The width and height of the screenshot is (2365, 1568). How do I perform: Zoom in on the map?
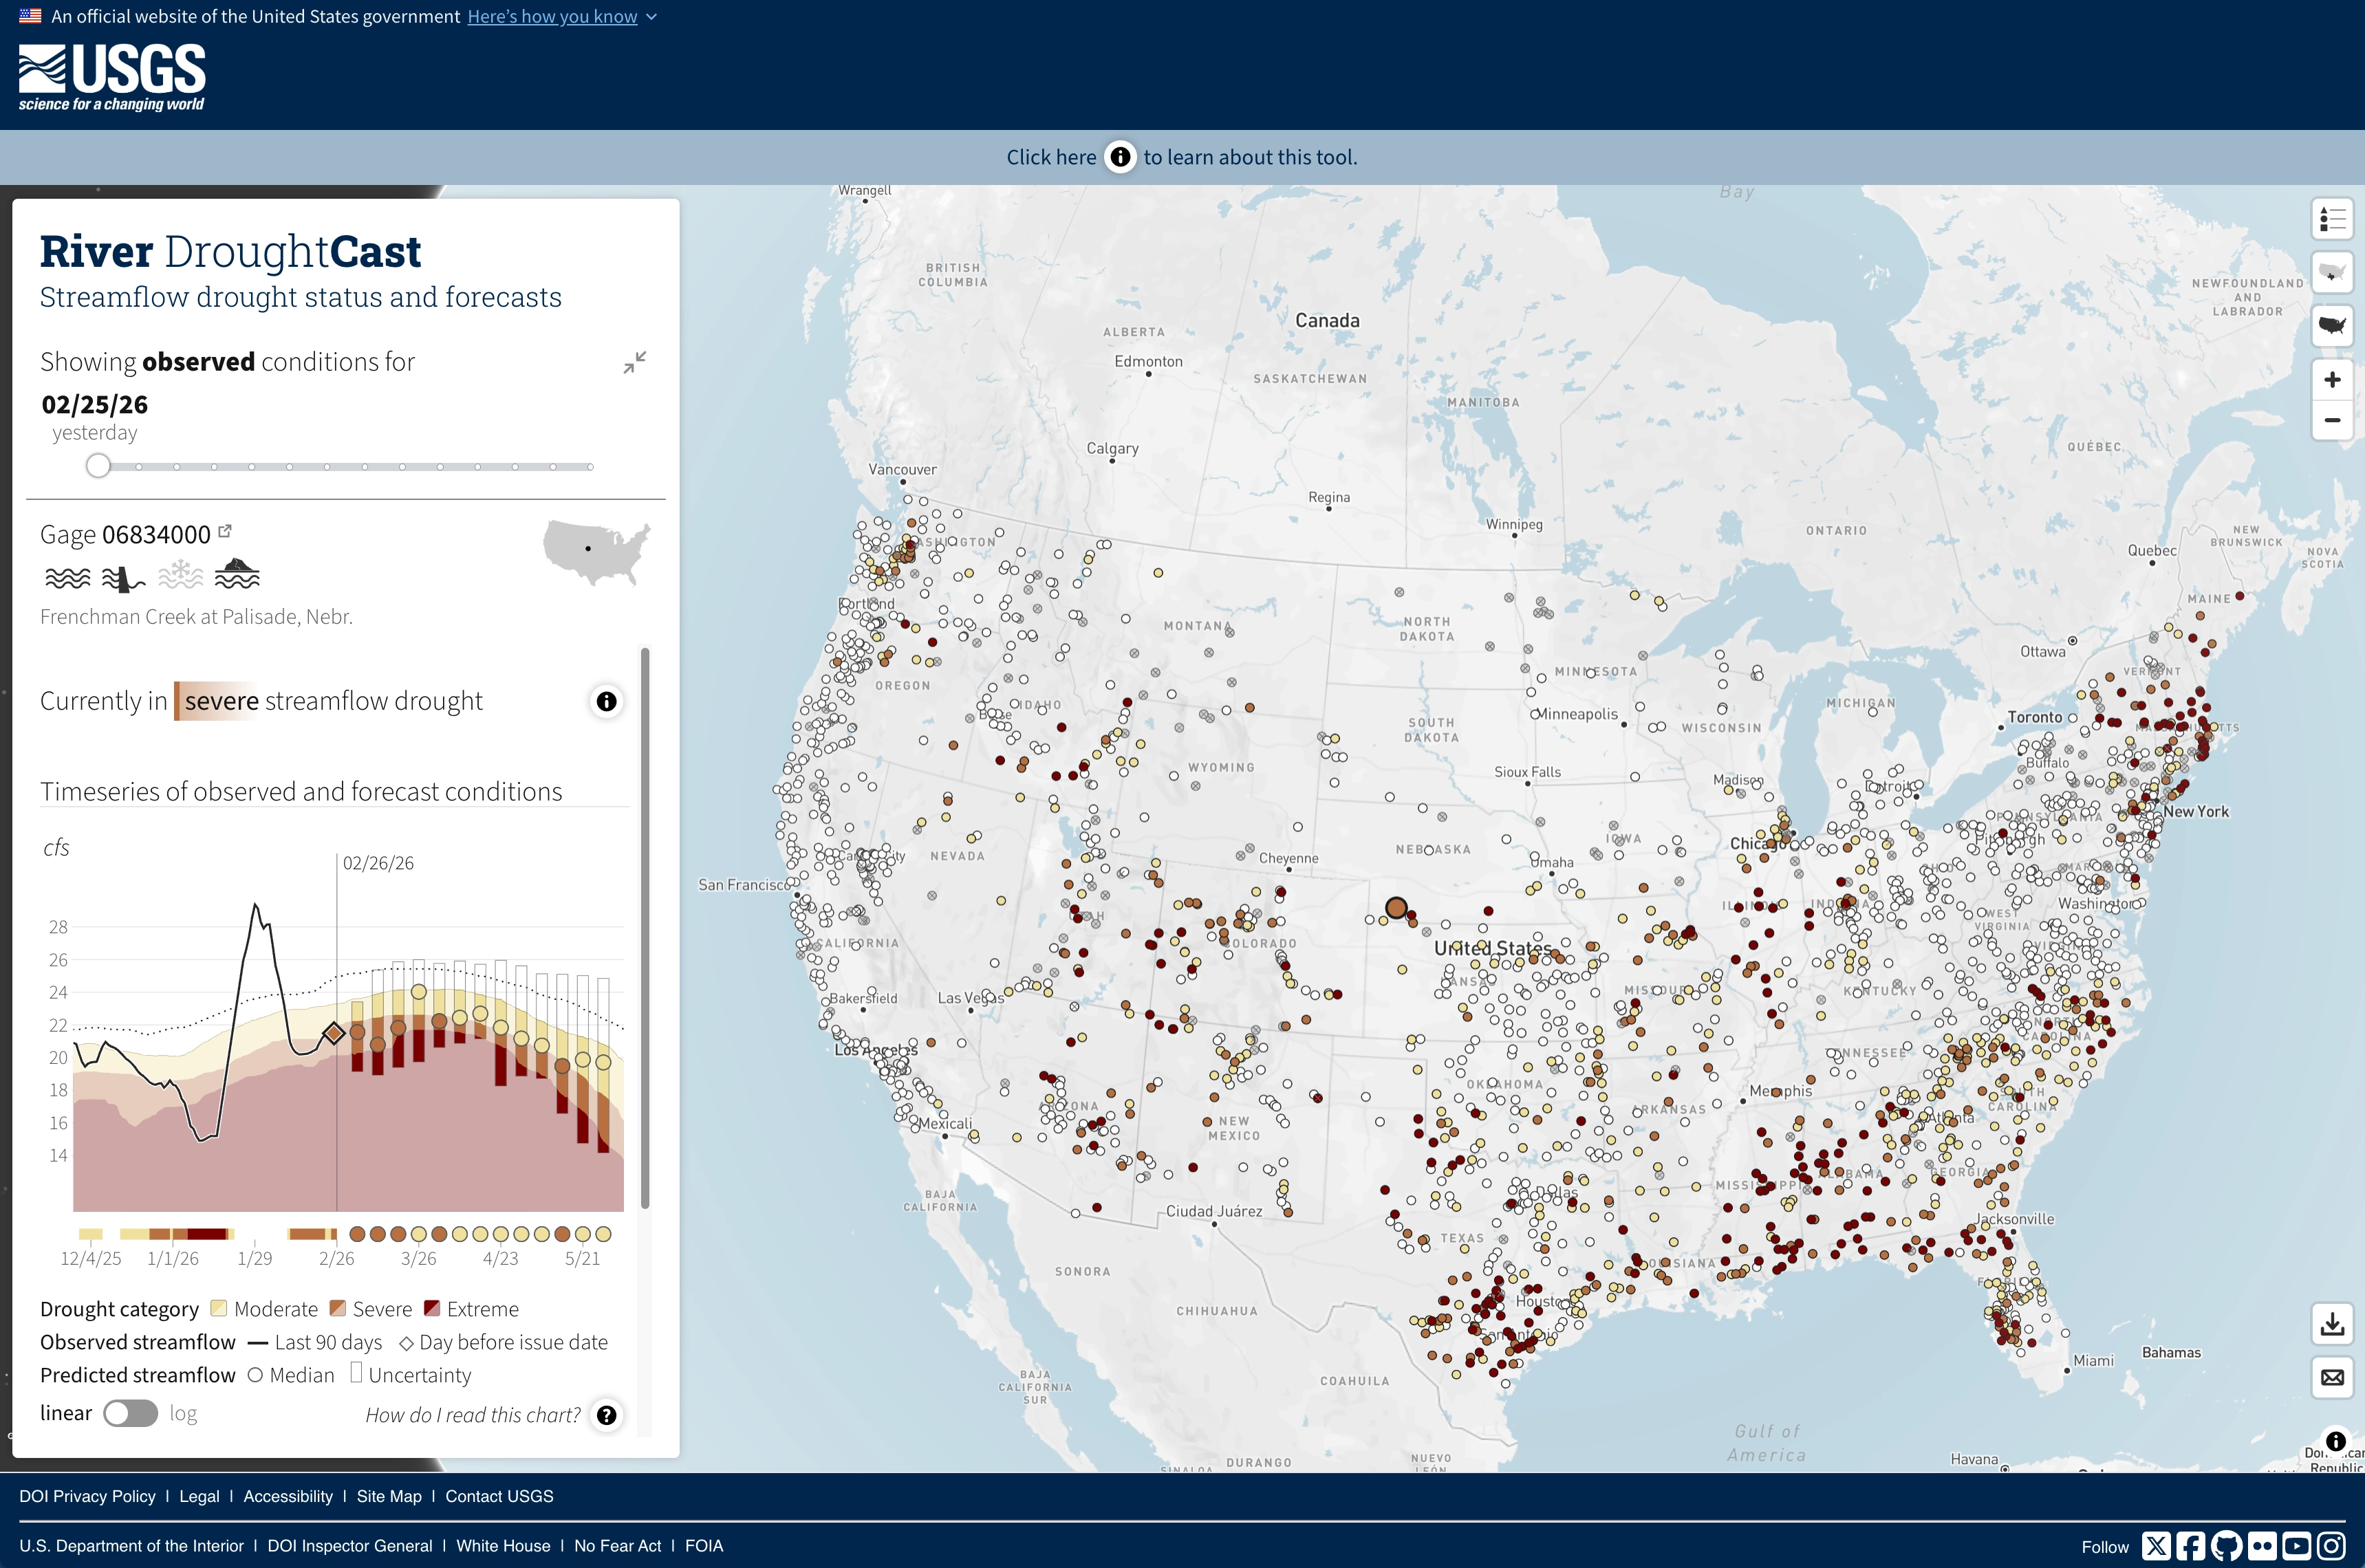click(2332, 380)
